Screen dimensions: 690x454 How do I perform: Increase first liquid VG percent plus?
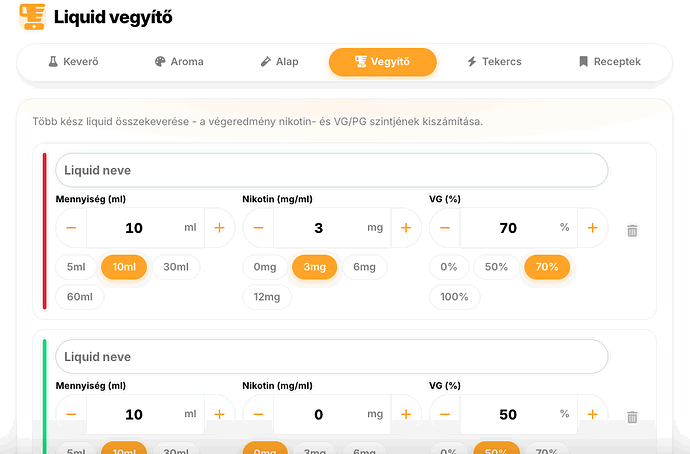[592, 228]
